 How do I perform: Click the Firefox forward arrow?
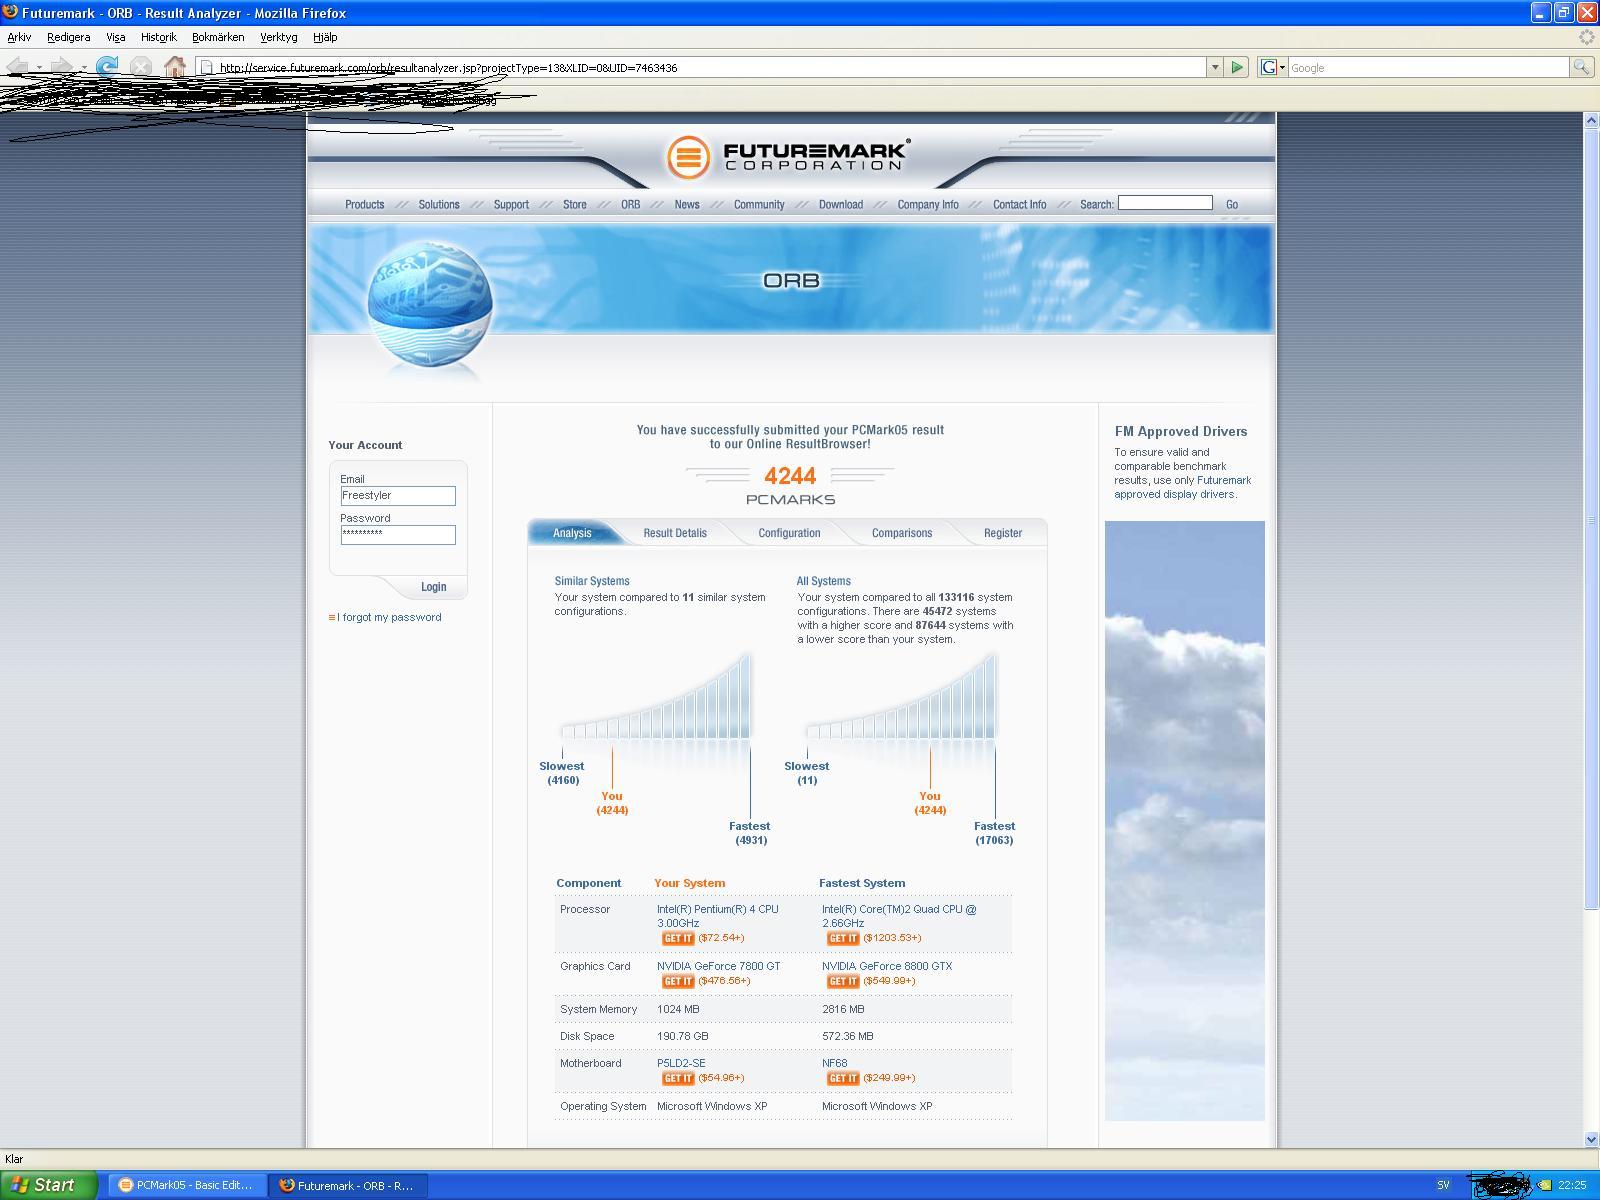[x=61, y=67]
